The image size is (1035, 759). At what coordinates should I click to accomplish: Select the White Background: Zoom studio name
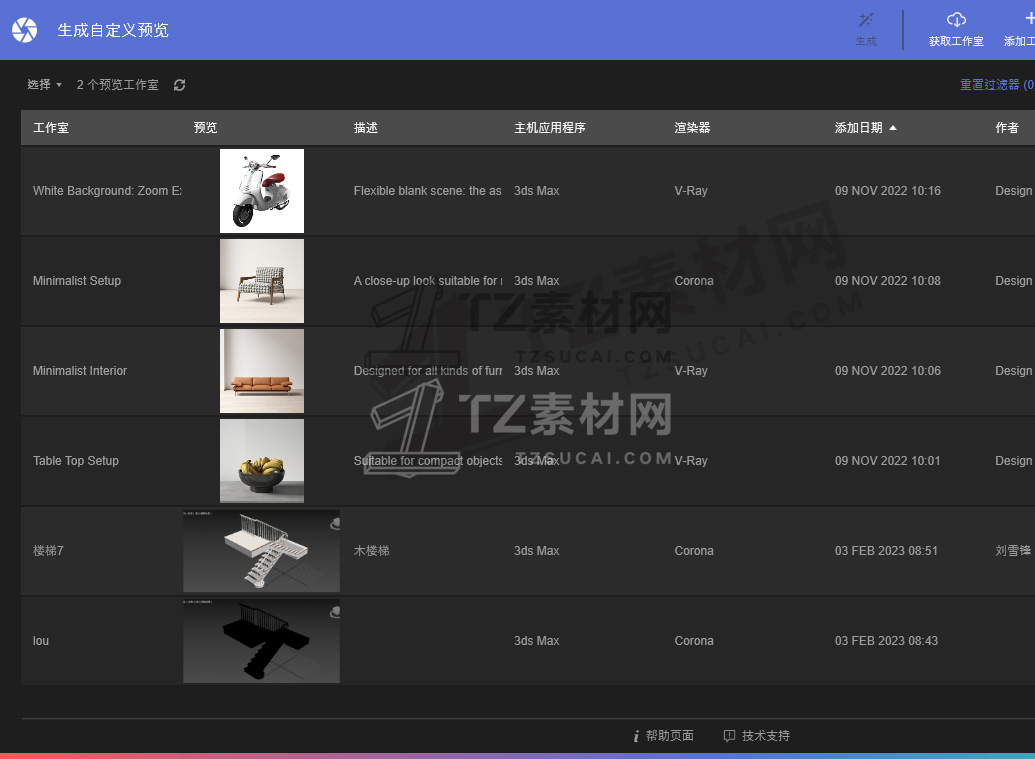(x=108, y=191)
